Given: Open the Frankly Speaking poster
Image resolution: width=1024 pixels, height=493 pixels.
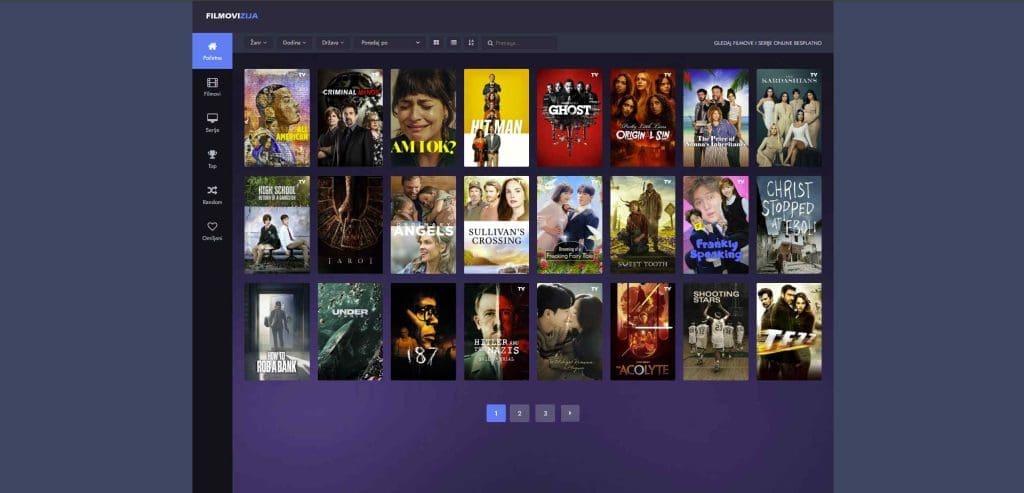Looking at the screenshot, I should click(716, 225).
